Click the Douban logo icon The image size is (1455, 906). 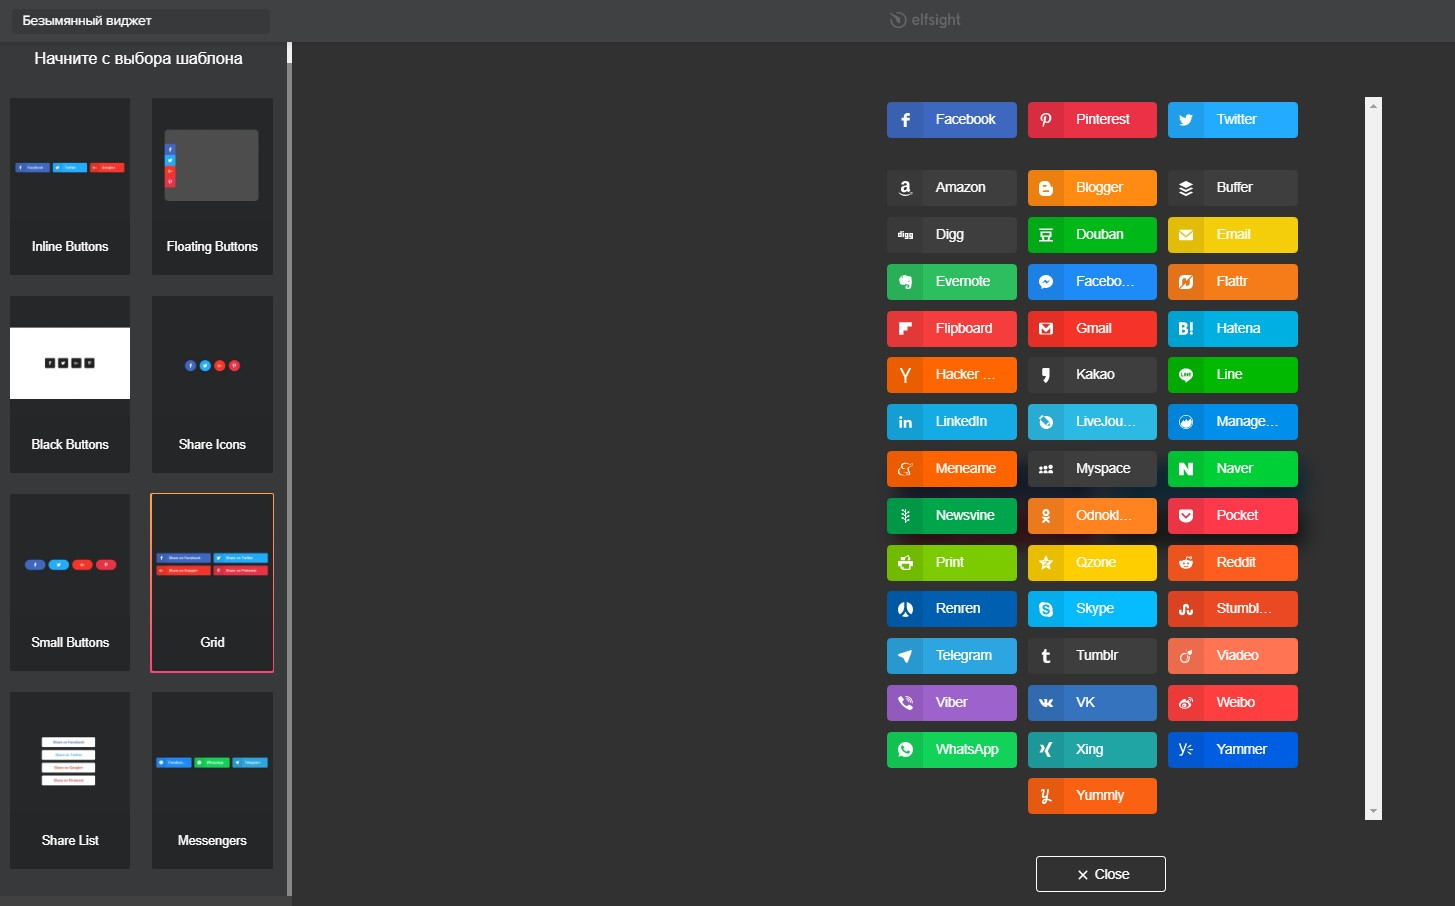pyautogui.click(x=1046, y=235)
